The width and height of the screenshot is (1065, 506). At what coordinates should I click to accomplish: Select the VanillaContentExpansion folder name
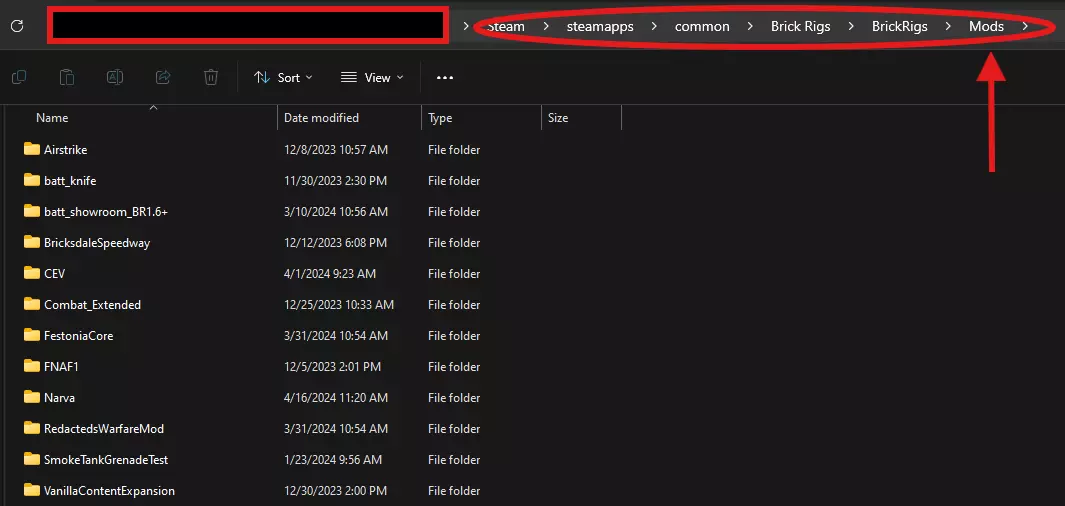[109, 490]
